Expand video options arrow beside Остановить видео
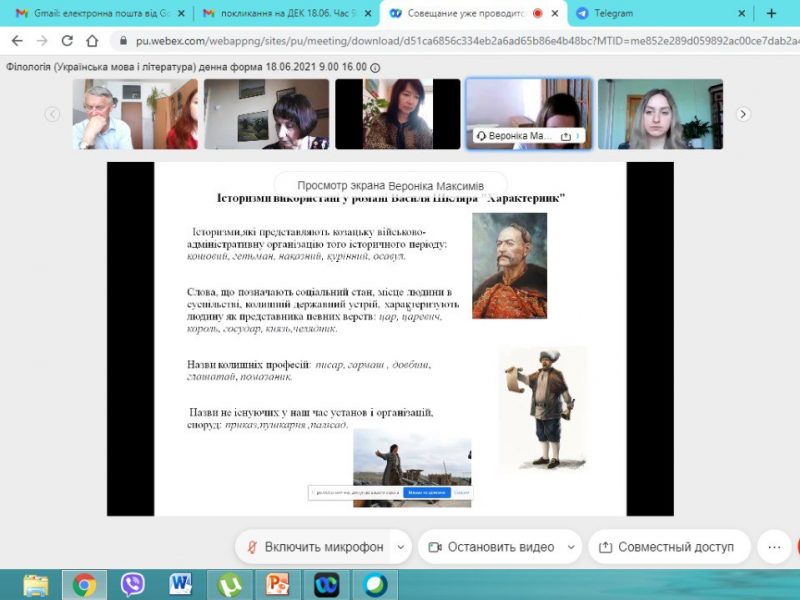Viewport: 800px width, 600px height. [571, 547]
